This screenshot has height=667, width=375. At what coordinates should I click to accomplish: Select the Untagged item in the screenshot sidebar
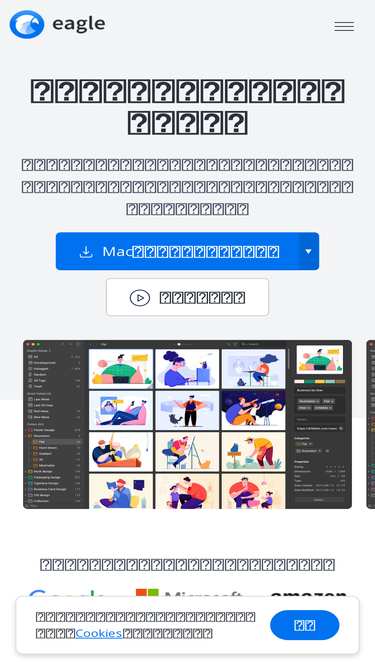[x=54, y=368]
